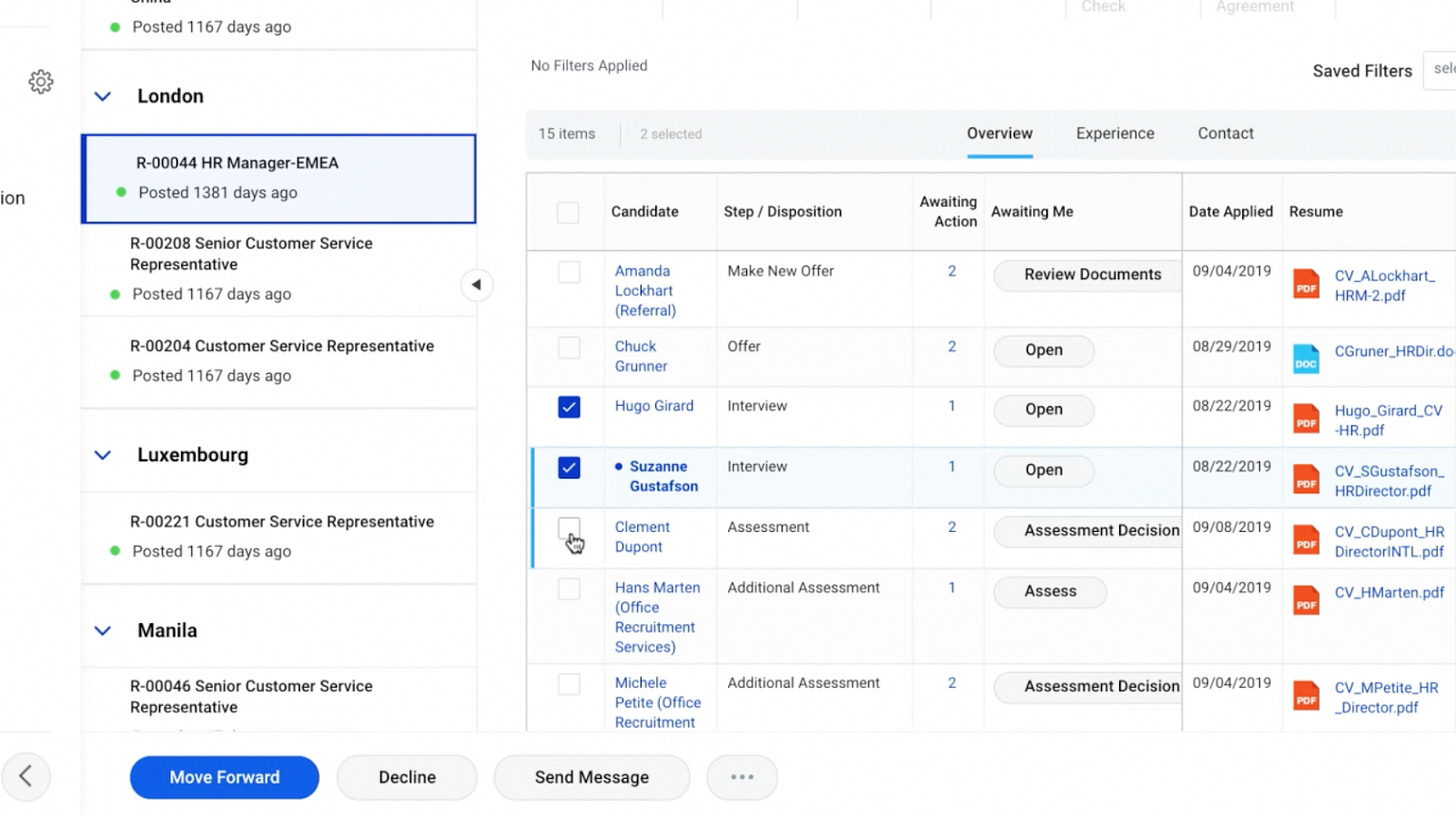Toggle the select-all checkbox in the table header
1456x815 pixels.
tap(568, 212)
